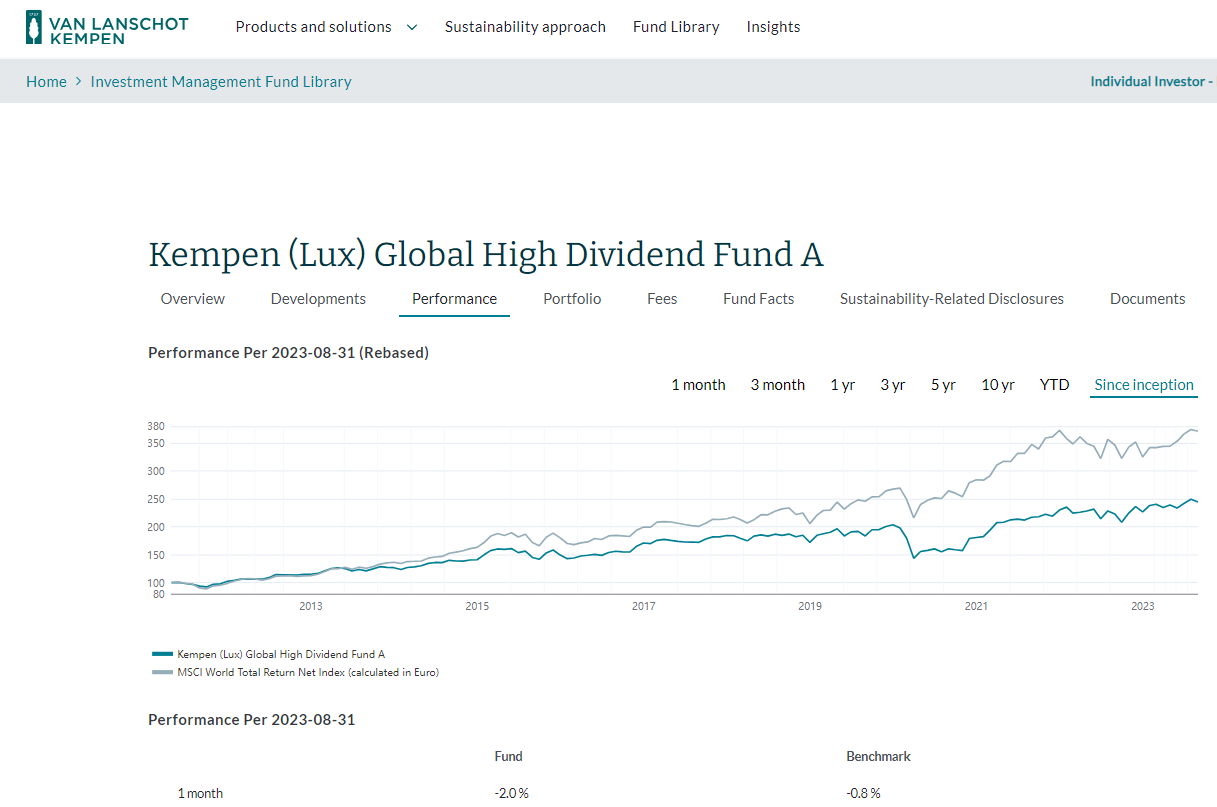Open Investment Management Fund Library breadcrumb
Viewport: 1217px width, 807px height.
pyautogui.click(x=221, y=82)
